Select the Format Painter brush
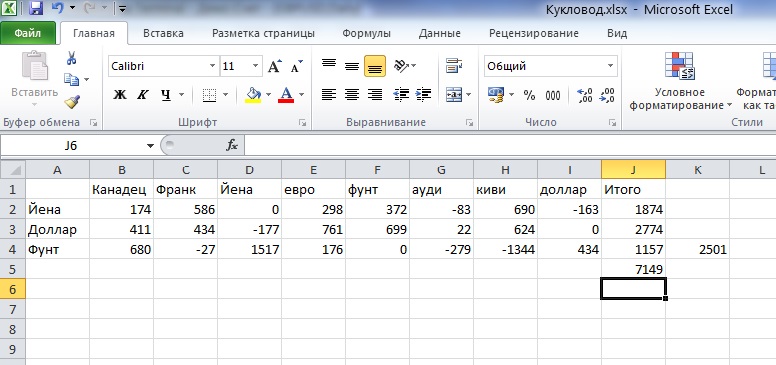Image resolution: width=776 pixels, height=365 pixels. pyautogui.click(x=72, y=102)
